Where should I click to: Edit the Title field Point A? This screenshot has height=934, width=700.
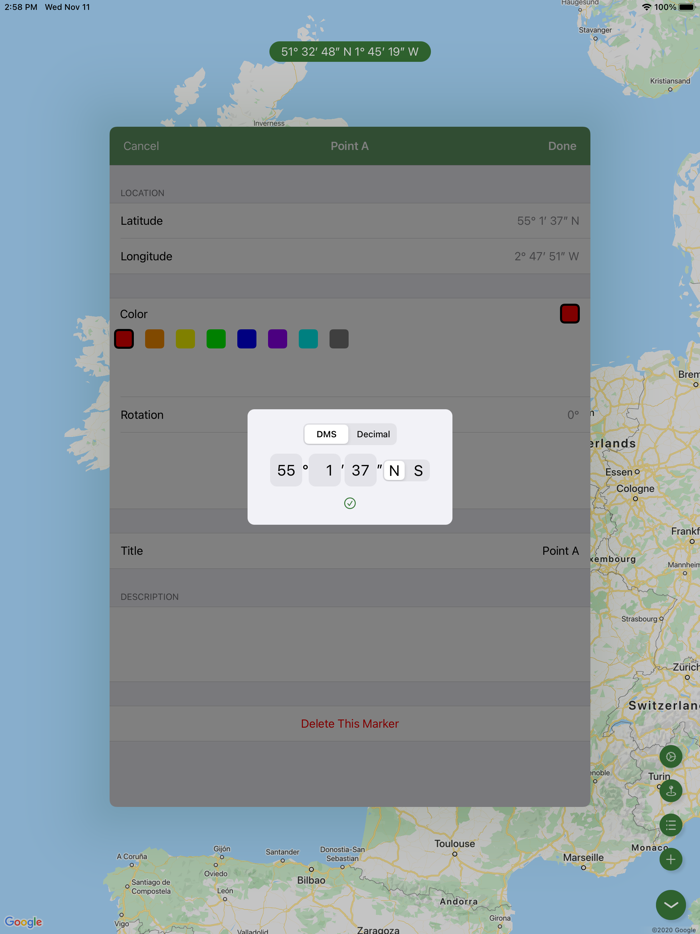pyautogui.click(x=350, y=551)
